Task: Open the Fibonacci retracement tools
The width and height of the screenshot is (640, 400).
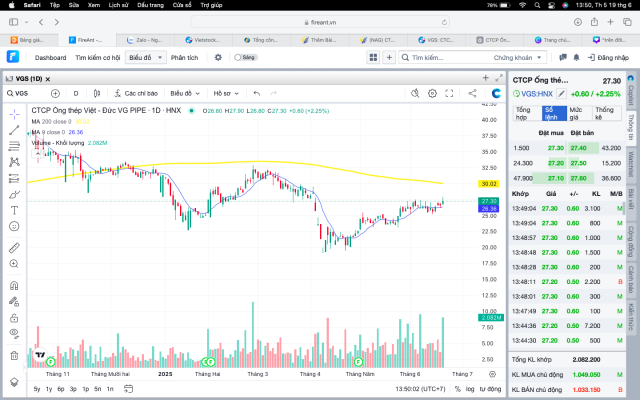Action: tap(14, 146)
